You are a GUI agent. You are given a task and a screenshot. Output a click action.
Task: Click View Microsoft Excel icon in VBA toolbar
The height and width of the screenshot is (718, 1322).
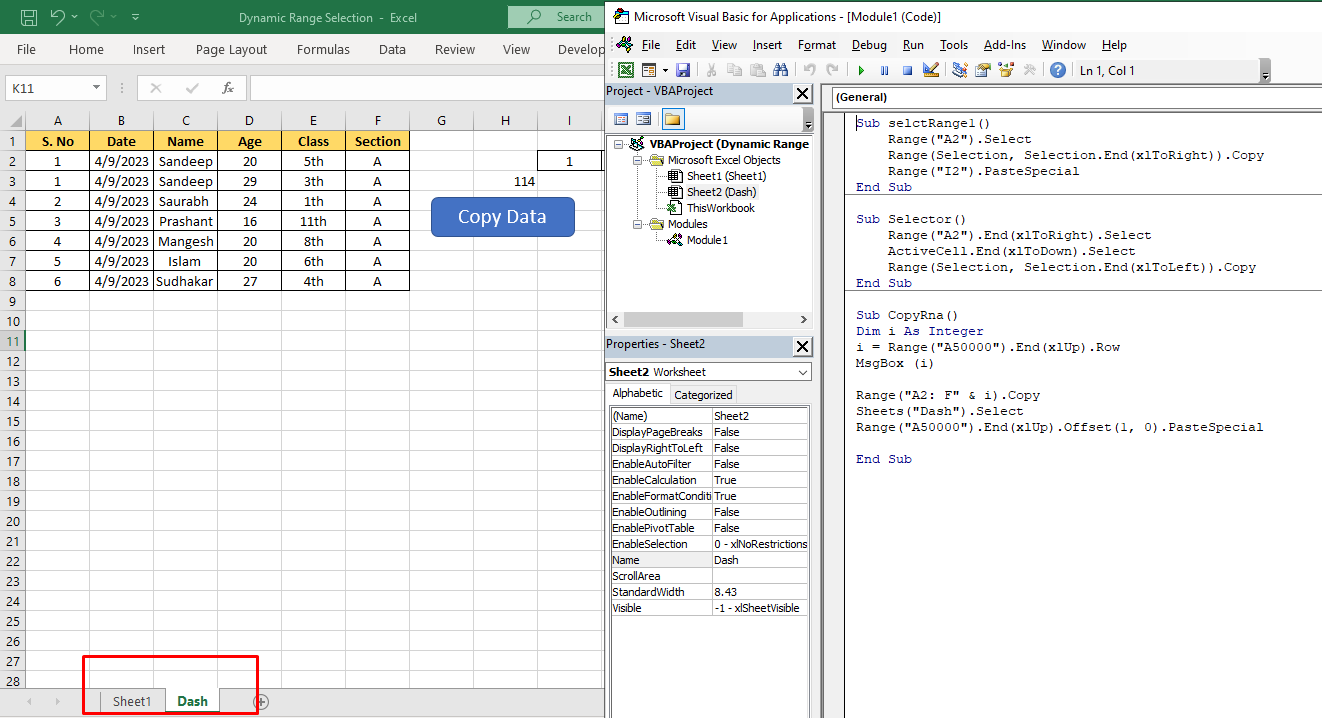(x=625, y=70)
